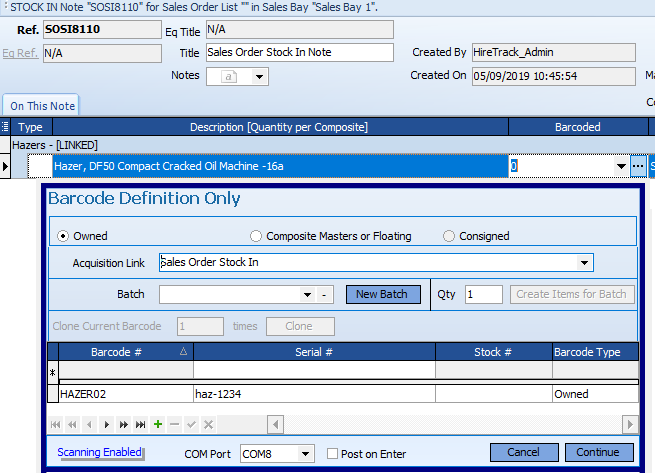Image resolution: width=655 pixels, height=473 pixels.
Task: Select the Owned radio button
Action: click(x=63, y=236)
